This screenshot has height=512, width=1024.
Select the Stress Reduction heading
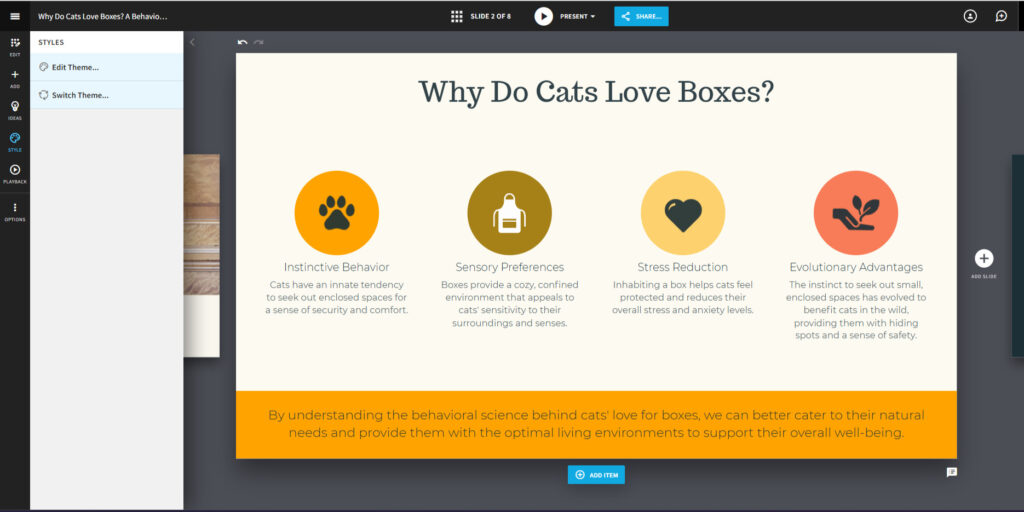[682, 267]
